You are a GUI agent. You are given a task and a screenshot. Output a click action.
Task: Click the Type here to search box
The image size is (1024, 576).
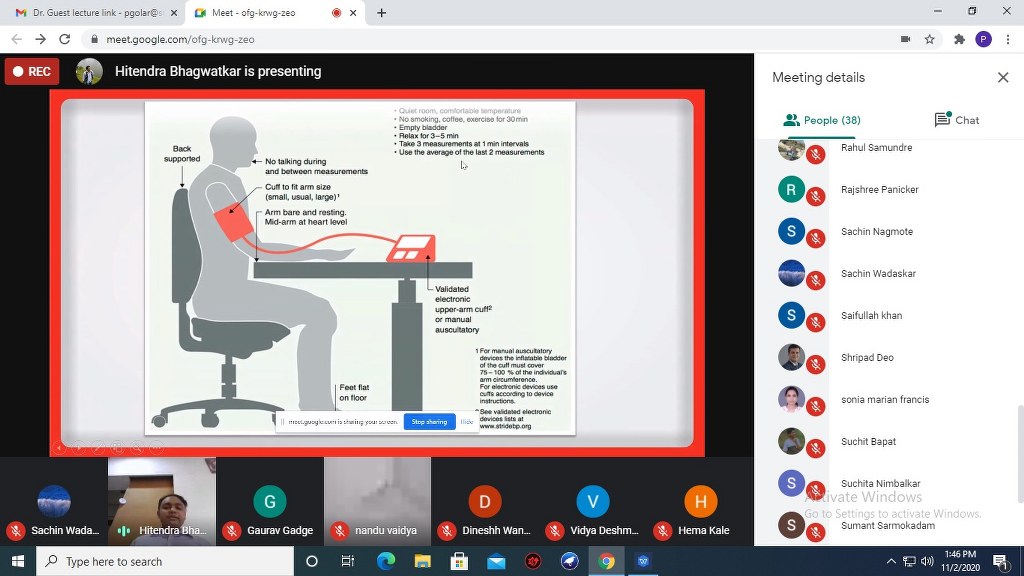tap(165, 561)
